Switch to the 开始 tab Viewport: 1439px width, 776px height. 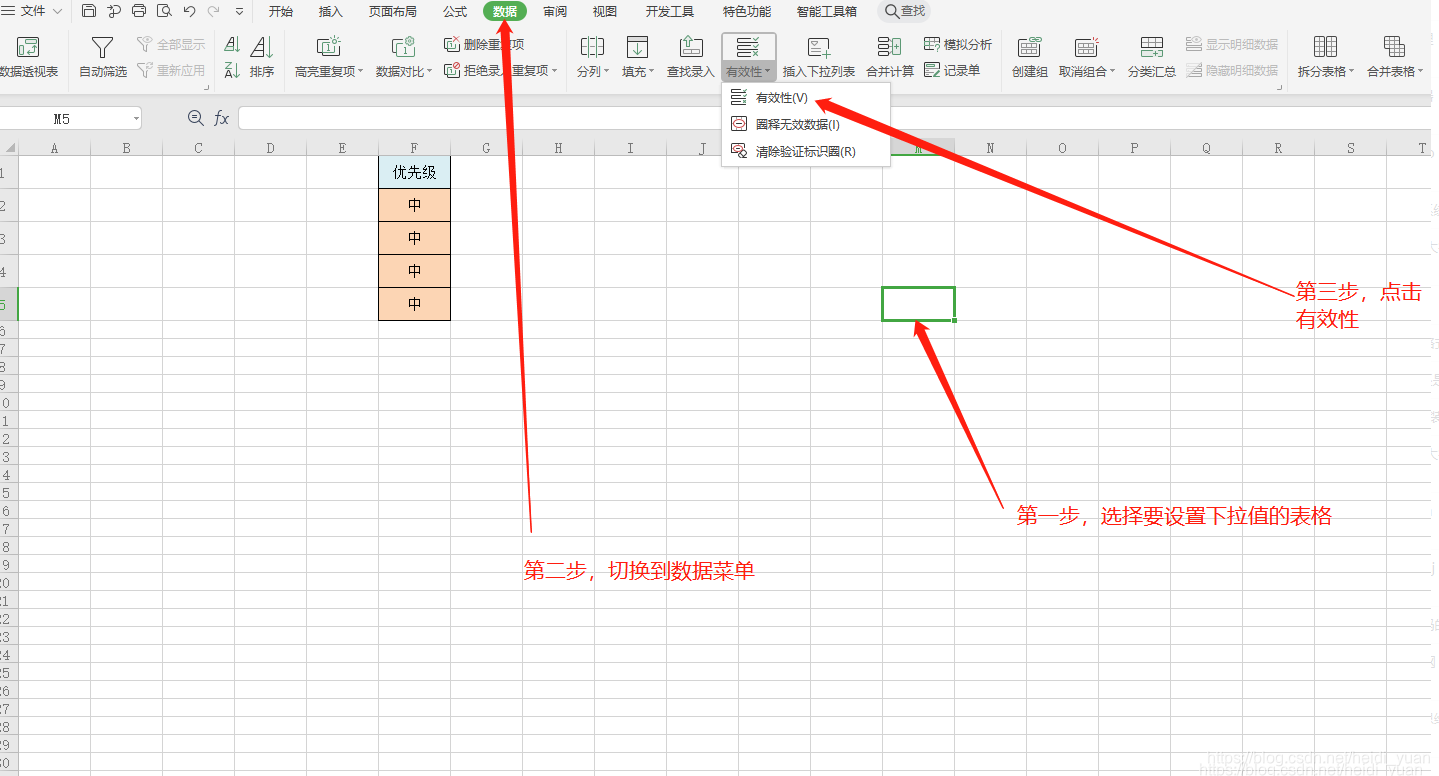(281, 12)
